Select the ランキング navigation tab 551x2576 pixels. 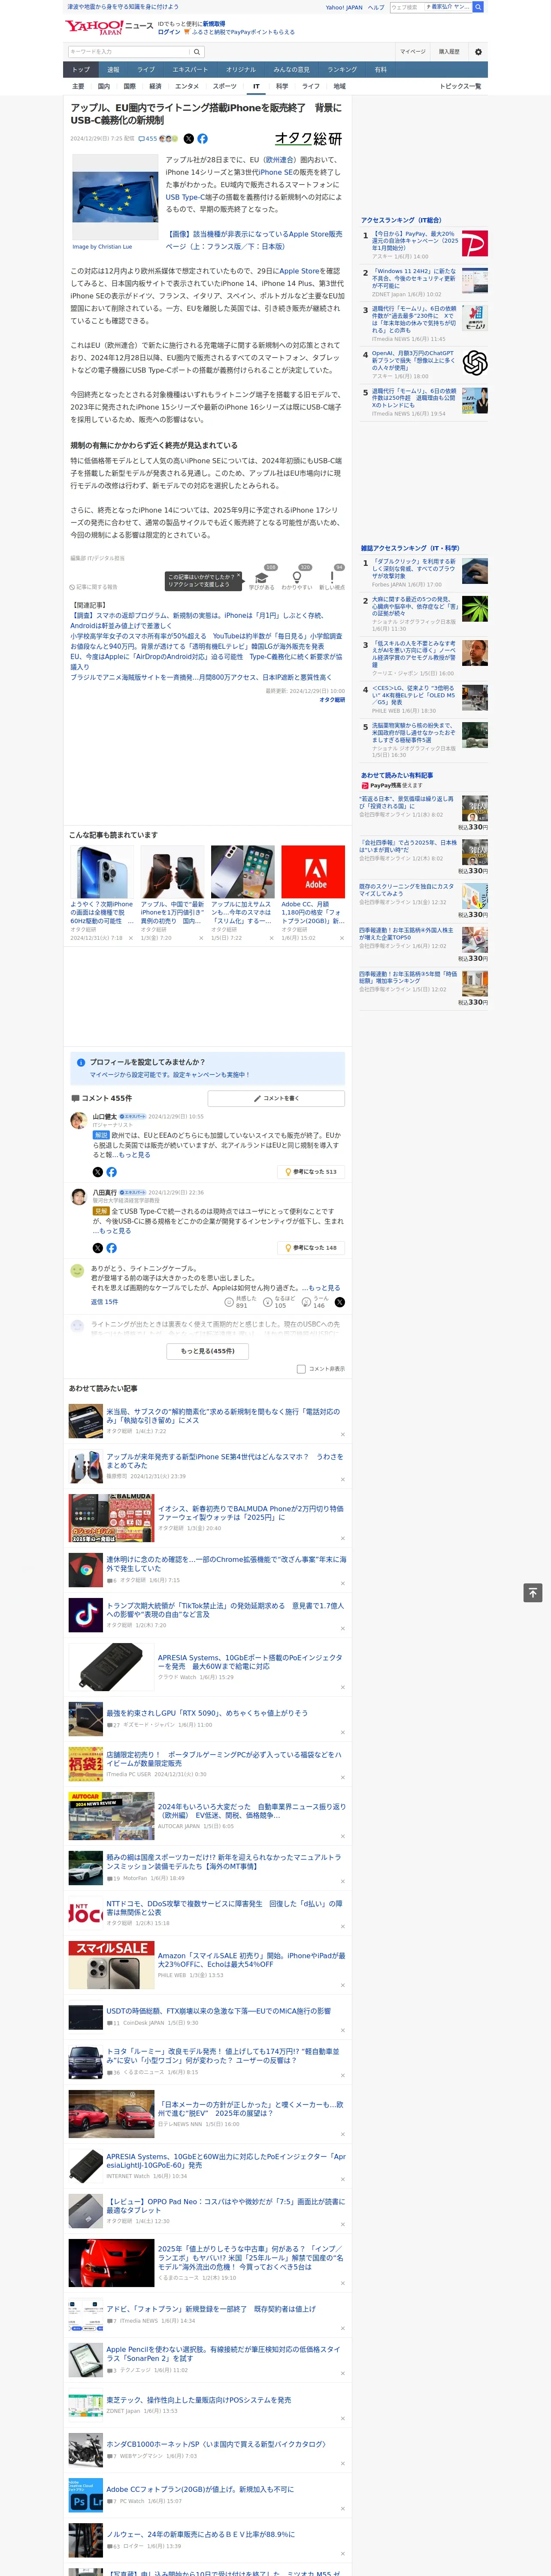point(342,70)
